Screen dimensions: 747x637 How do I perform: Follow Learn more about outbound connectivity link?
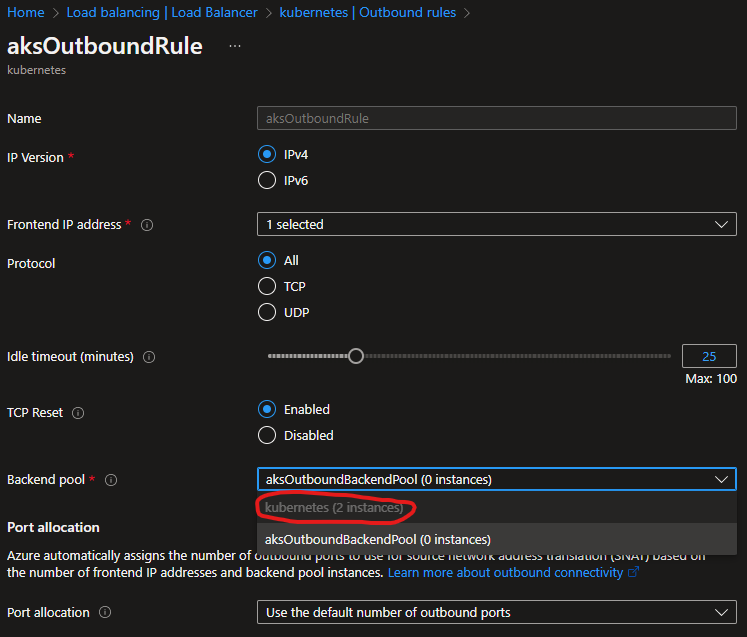pos(505,573)
